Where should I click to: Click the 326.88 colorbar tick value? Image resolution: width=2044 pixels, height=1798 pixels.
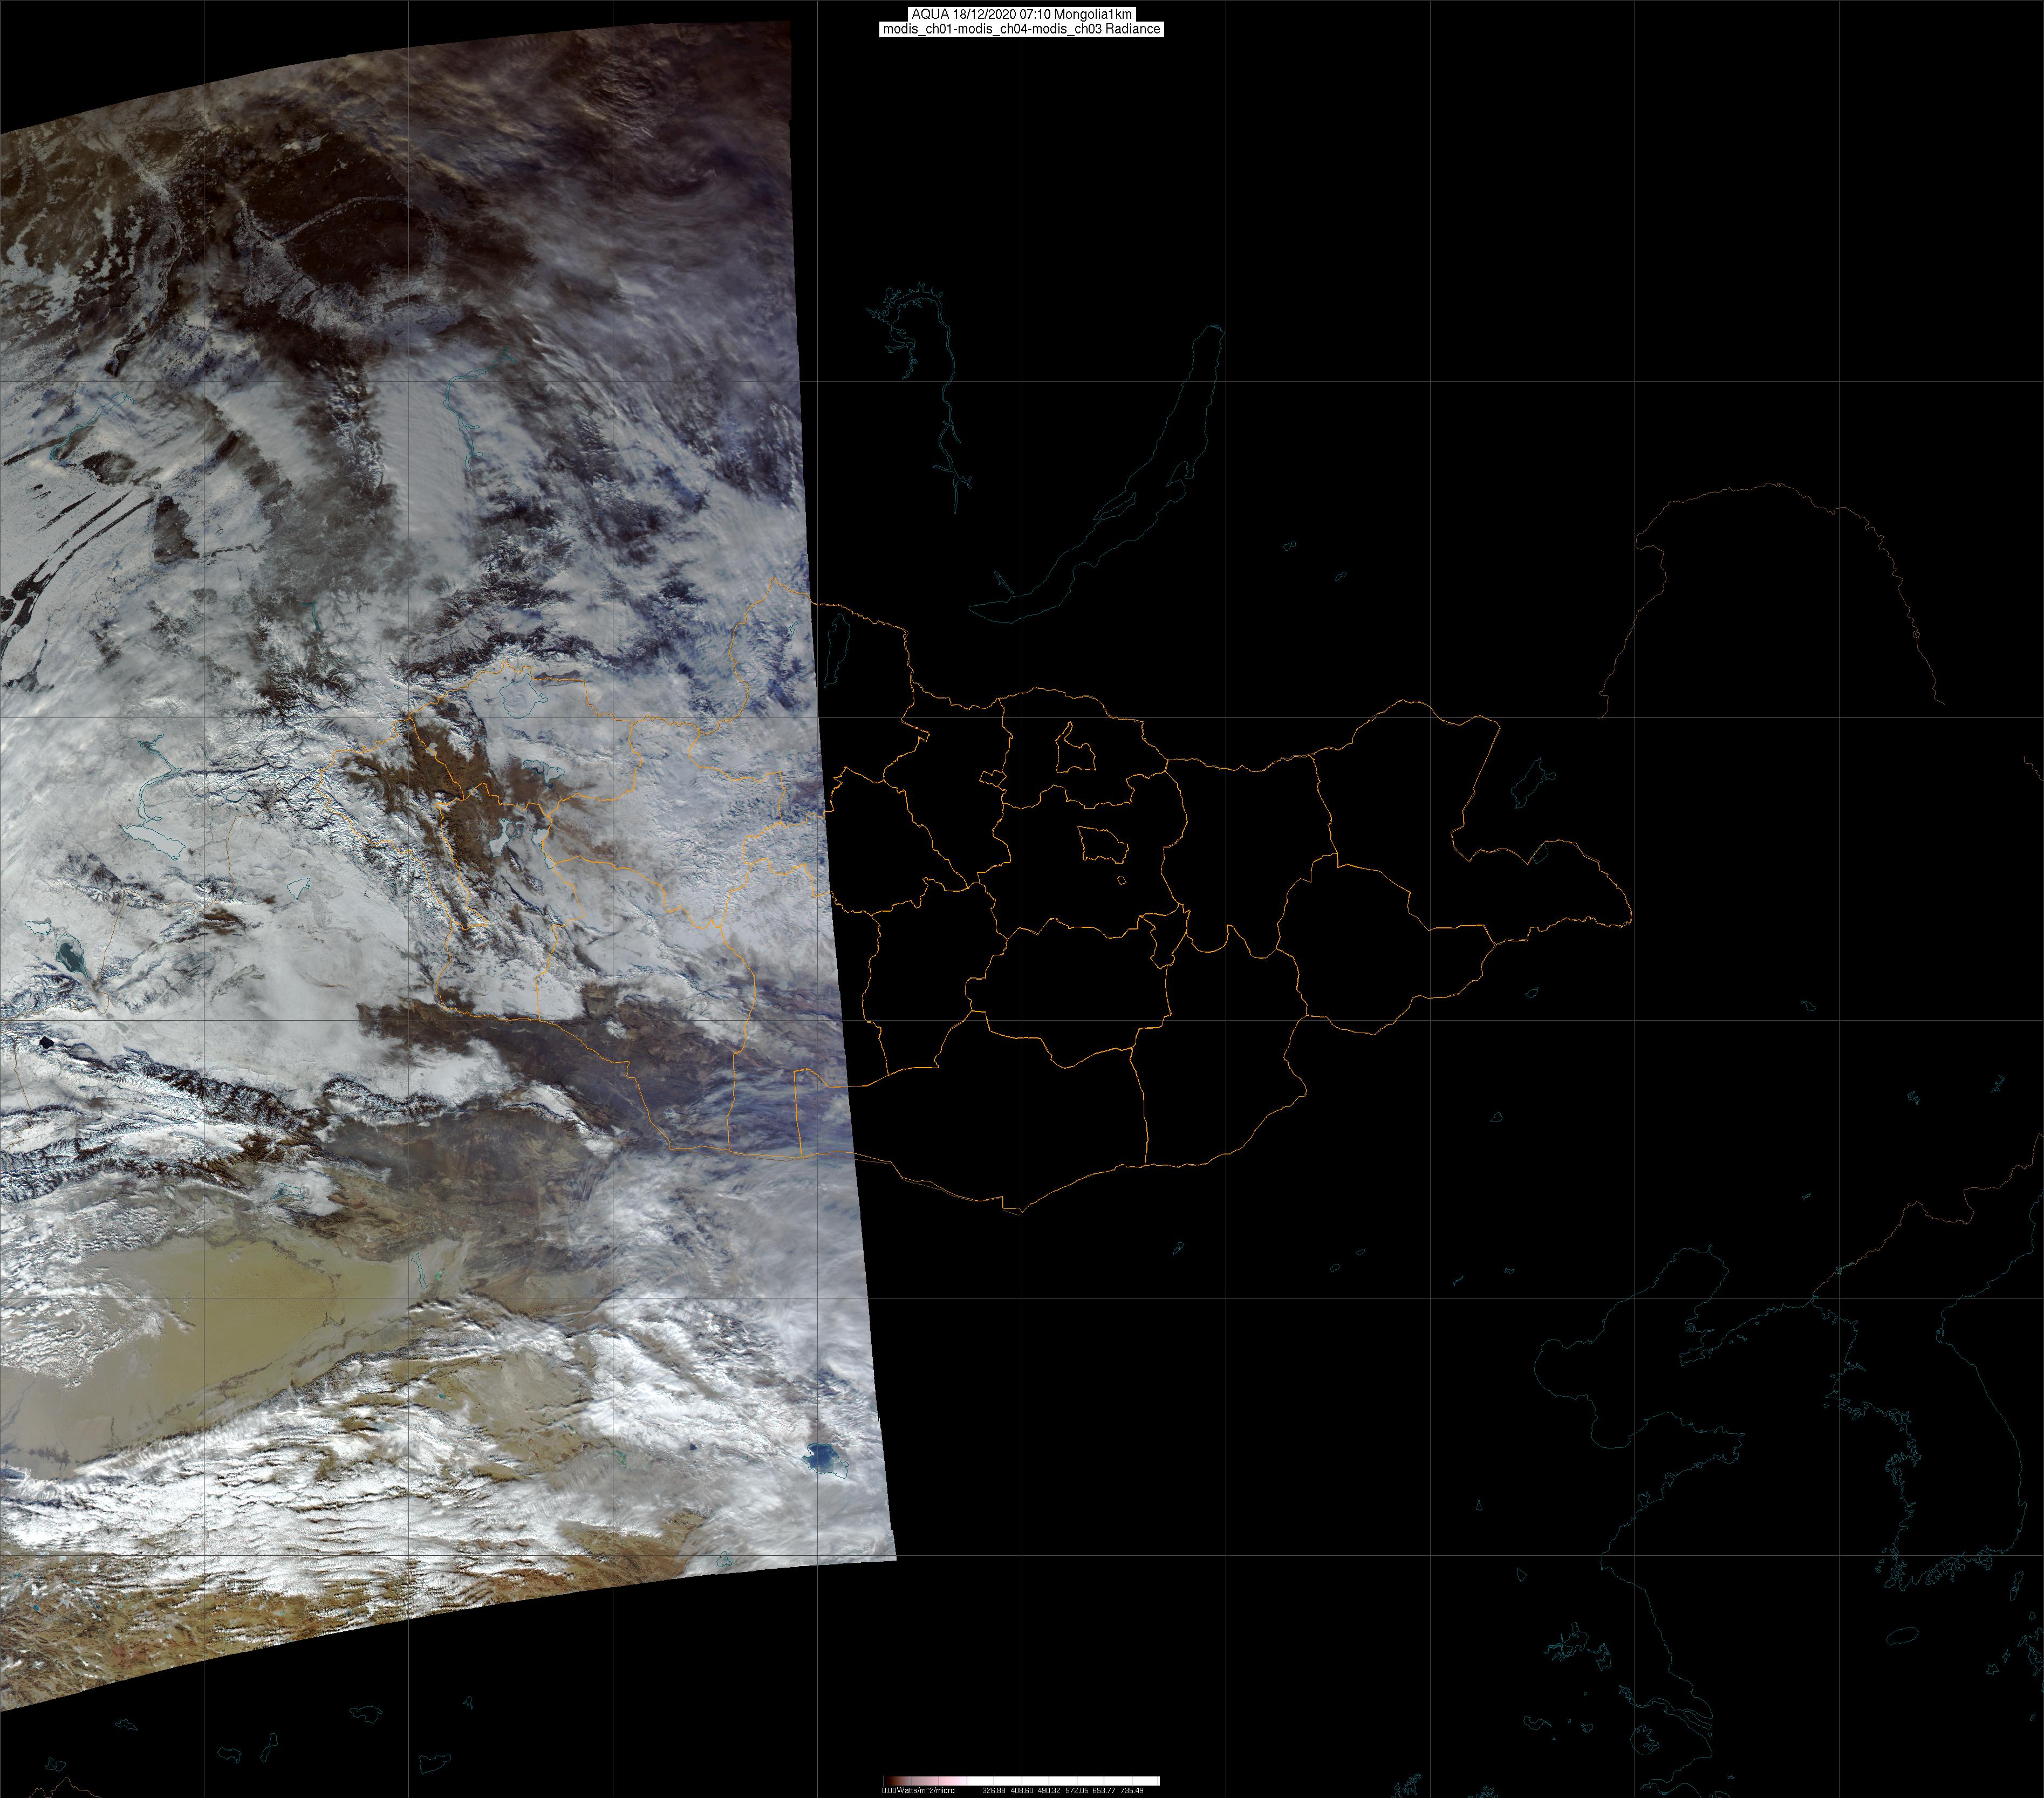click(993, 1790)
